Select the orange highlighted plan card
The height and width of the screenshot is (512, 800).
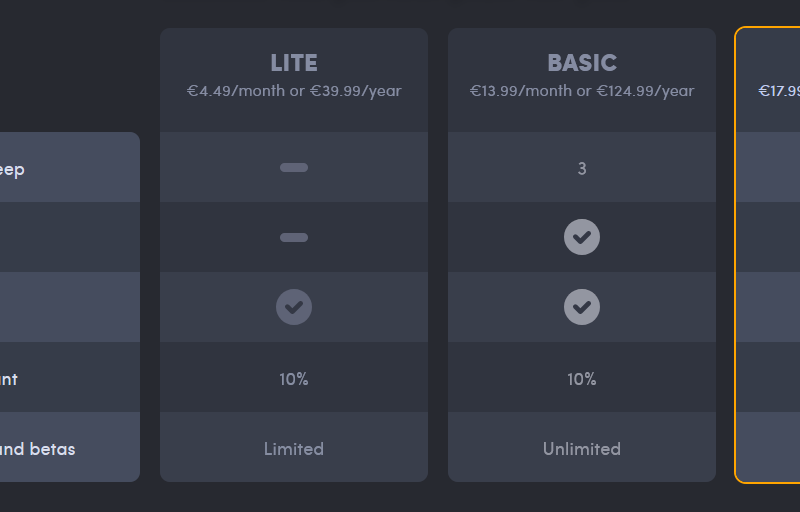770,255
